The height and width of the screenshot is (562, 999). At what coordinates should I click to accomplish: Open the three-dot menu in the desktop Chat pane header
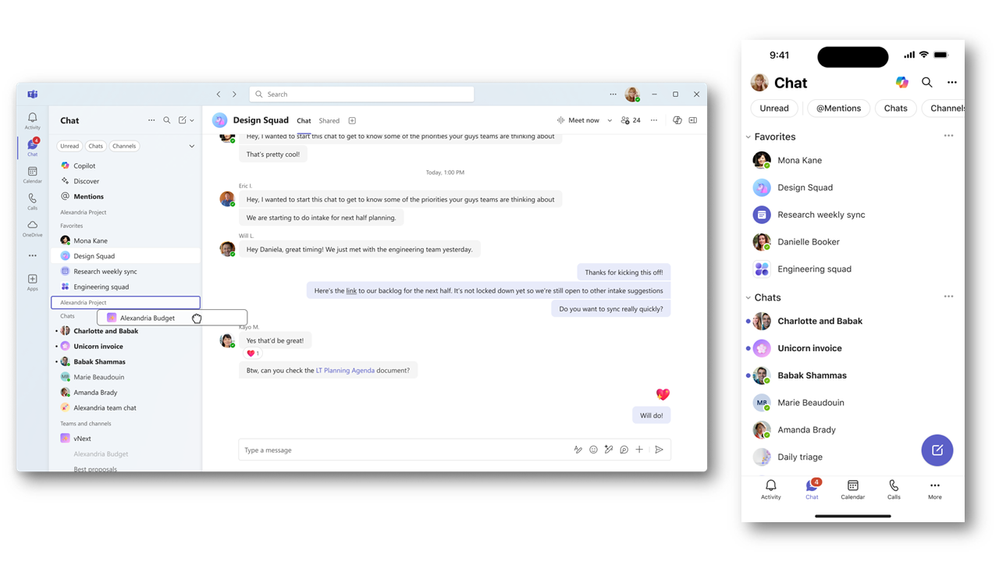click(151, 120)
